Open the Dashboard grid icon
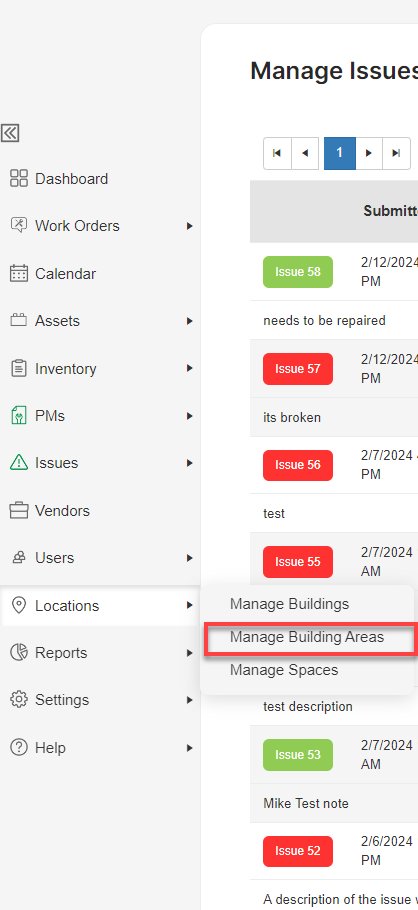Screen dimensions: 418x910 [x=19, y=178]
